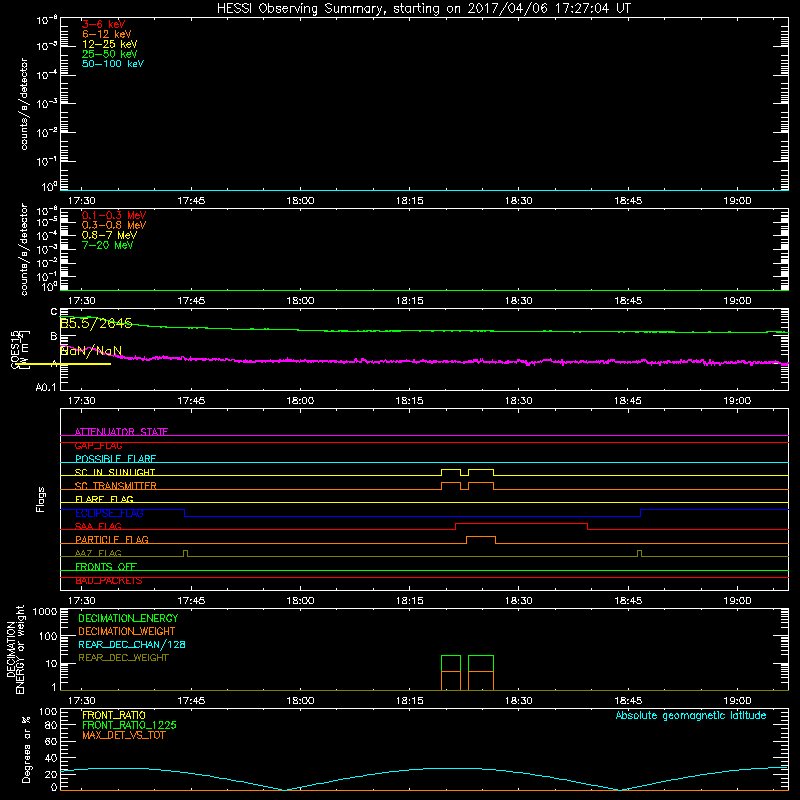This screenshot has width=800, height=800.
Task: Click the B5.5/2645 GOES annotation
Action: pos(96,323)
